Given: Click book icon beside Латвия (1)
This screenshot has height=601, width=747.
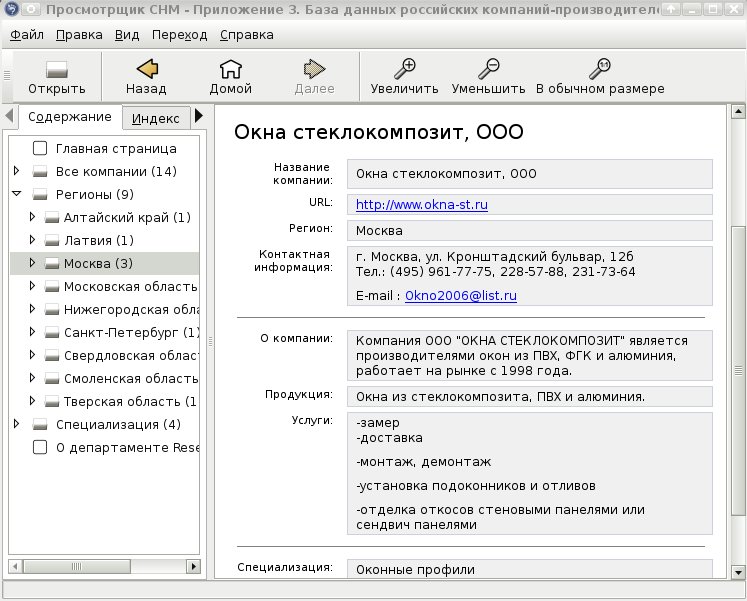Looking at the screenshot, I should point(51,240).
